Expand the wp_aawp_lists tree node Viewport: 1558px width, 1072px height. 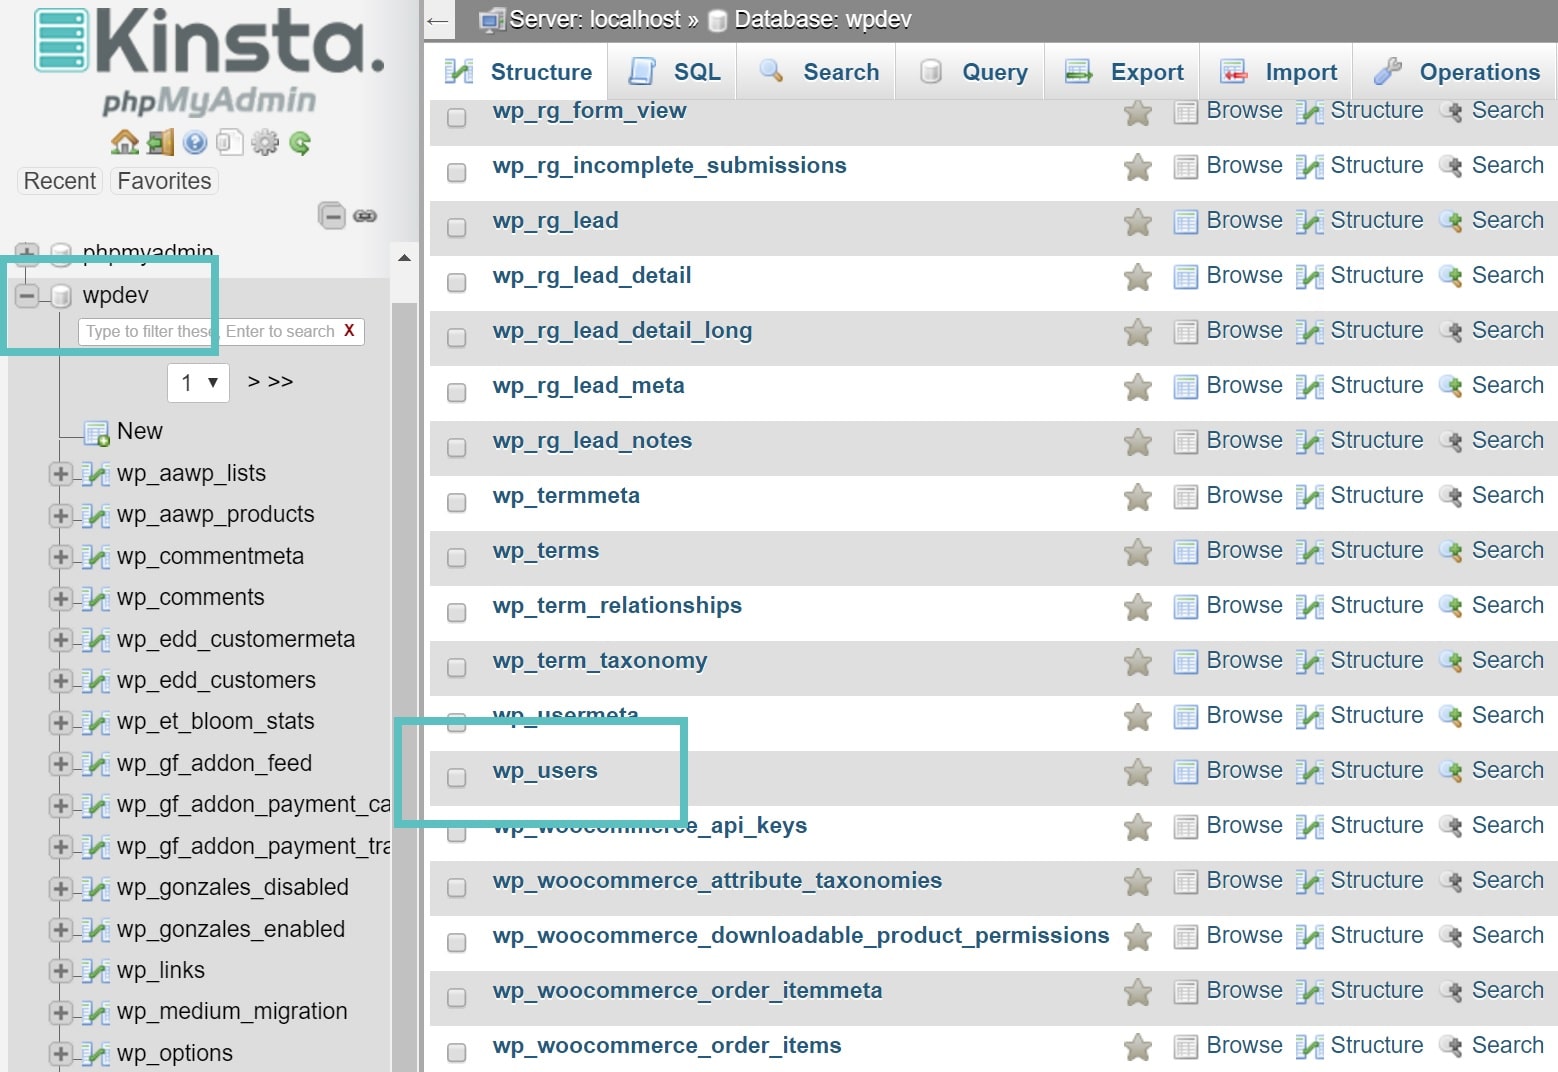tap(61, 474)
